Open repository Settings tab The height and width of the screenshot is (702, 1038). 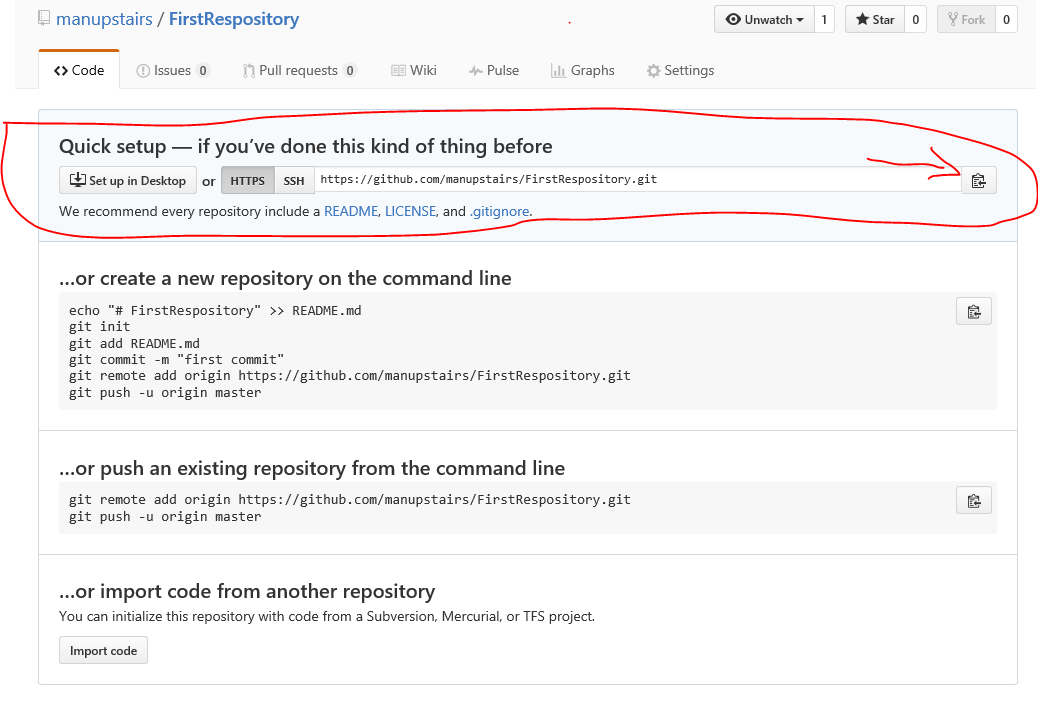tap(681, 70)
